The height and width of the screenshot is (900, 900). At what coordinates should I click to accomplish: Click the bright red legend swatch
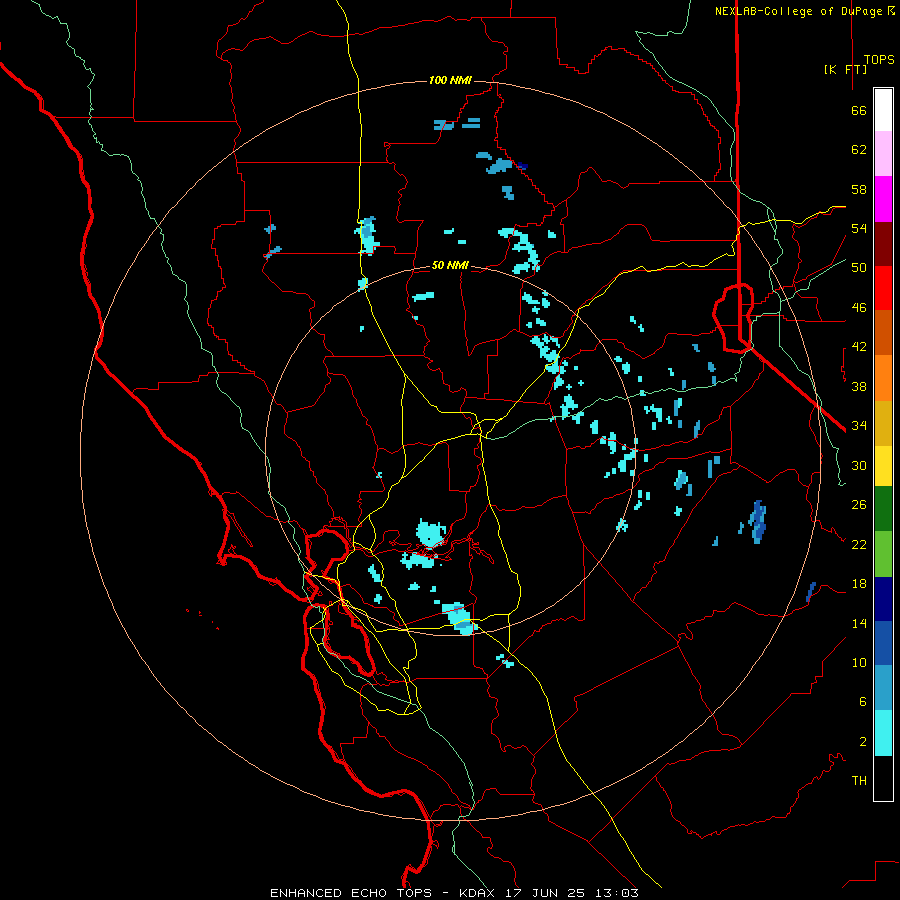click(883, 288)
